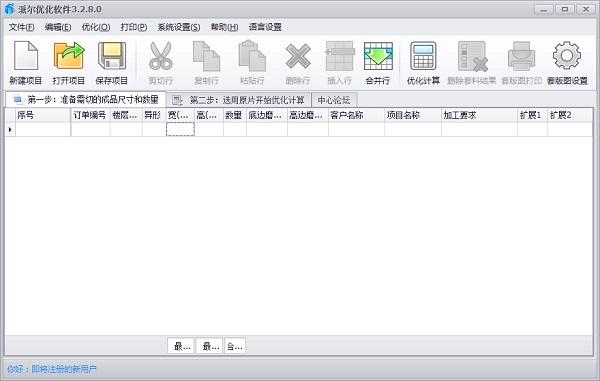The width and height of the screenshot is (600, 381).
Task: Click the 新建项目 new project icon
Action: coord(26,56)
